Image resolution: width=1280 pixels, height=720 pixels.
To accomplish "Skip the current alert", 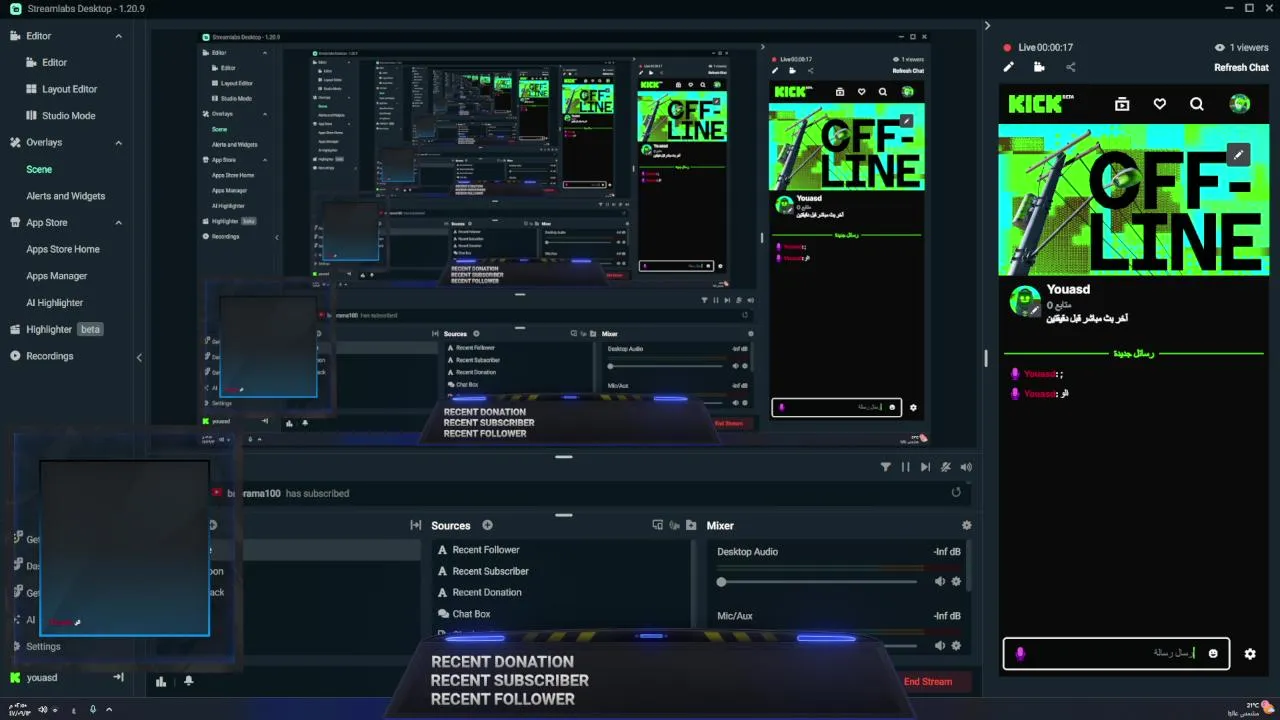I will pyautogui.click(x=925, y=467).
